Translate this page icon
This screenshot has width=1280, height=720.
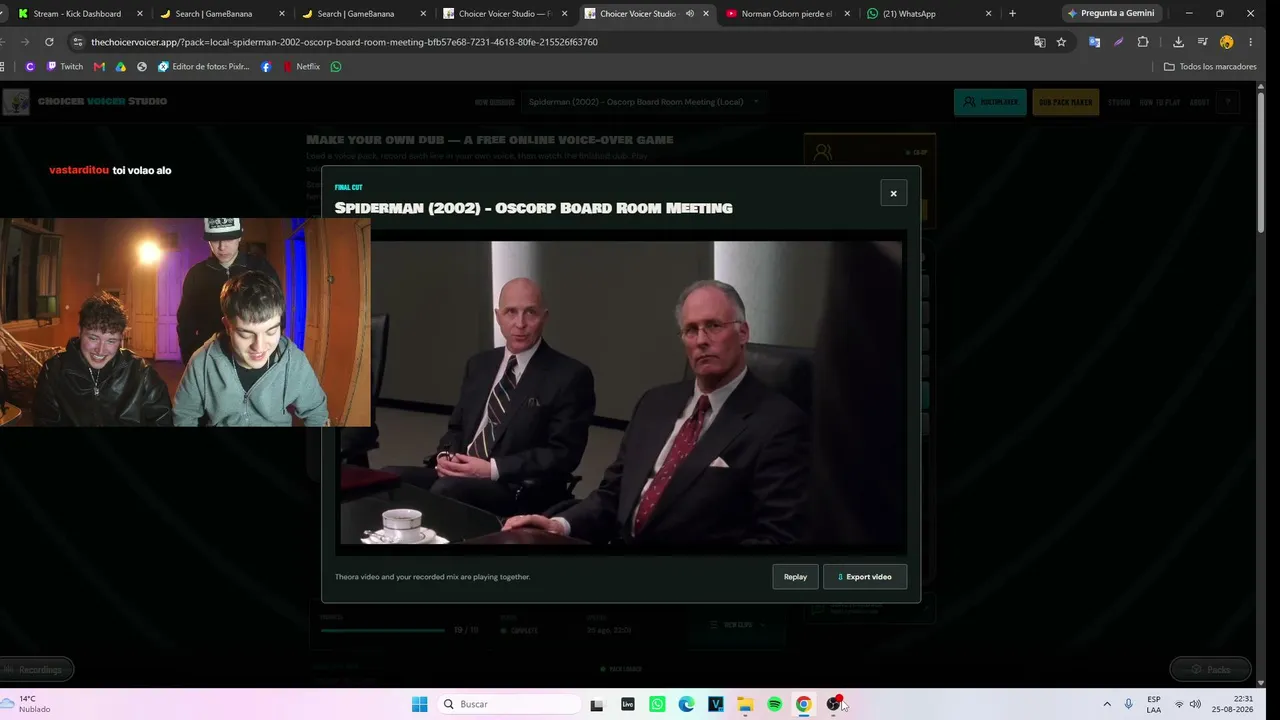pyautogui.click(x=1040, y=42)
